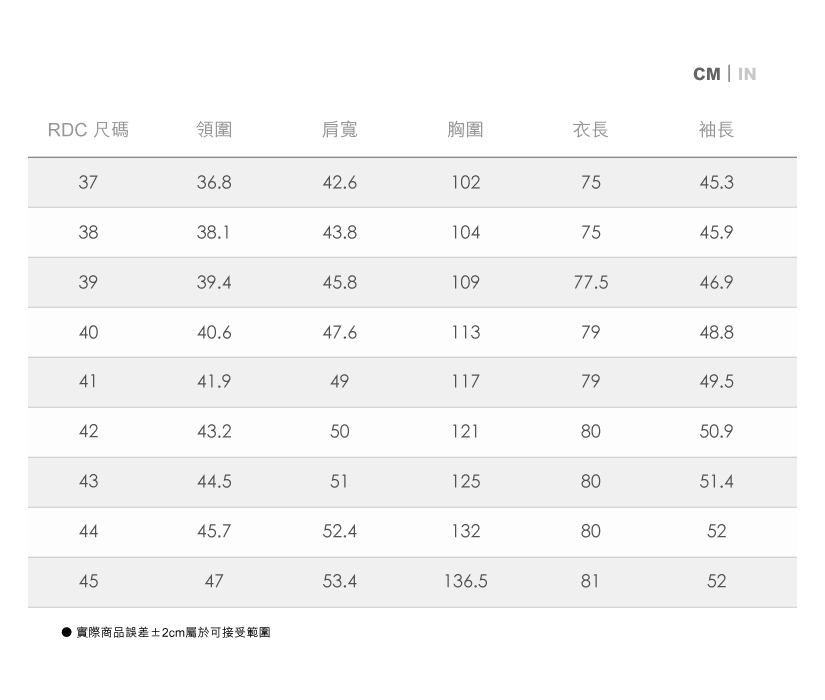Viewport: 825px width, 700px height.
Task: Click size 41 row label
Action: [x=88, y=381]
